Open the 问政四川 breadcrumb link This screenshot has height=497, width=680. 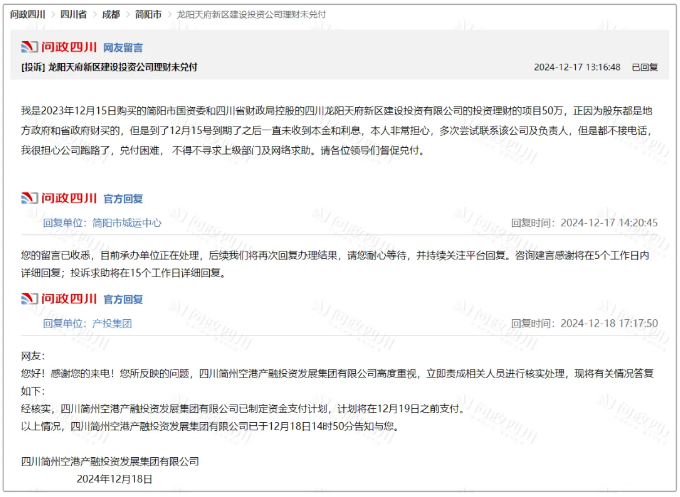(x=28, y=14)
